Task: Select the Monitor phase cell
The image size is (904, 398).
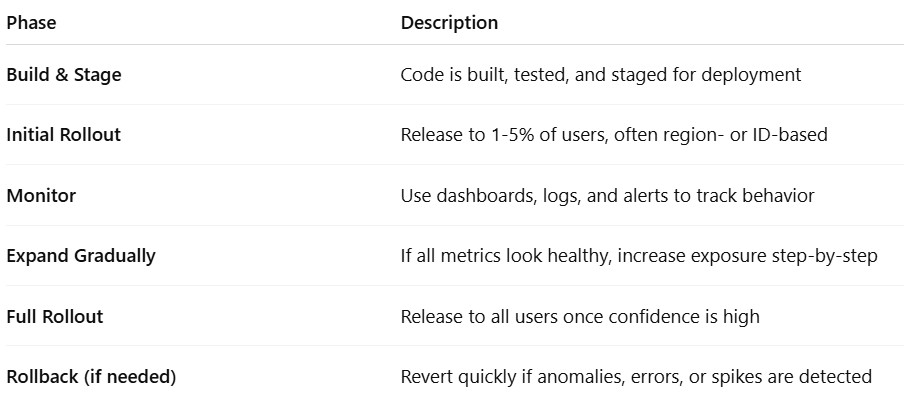Action: (x=41, y=196)
